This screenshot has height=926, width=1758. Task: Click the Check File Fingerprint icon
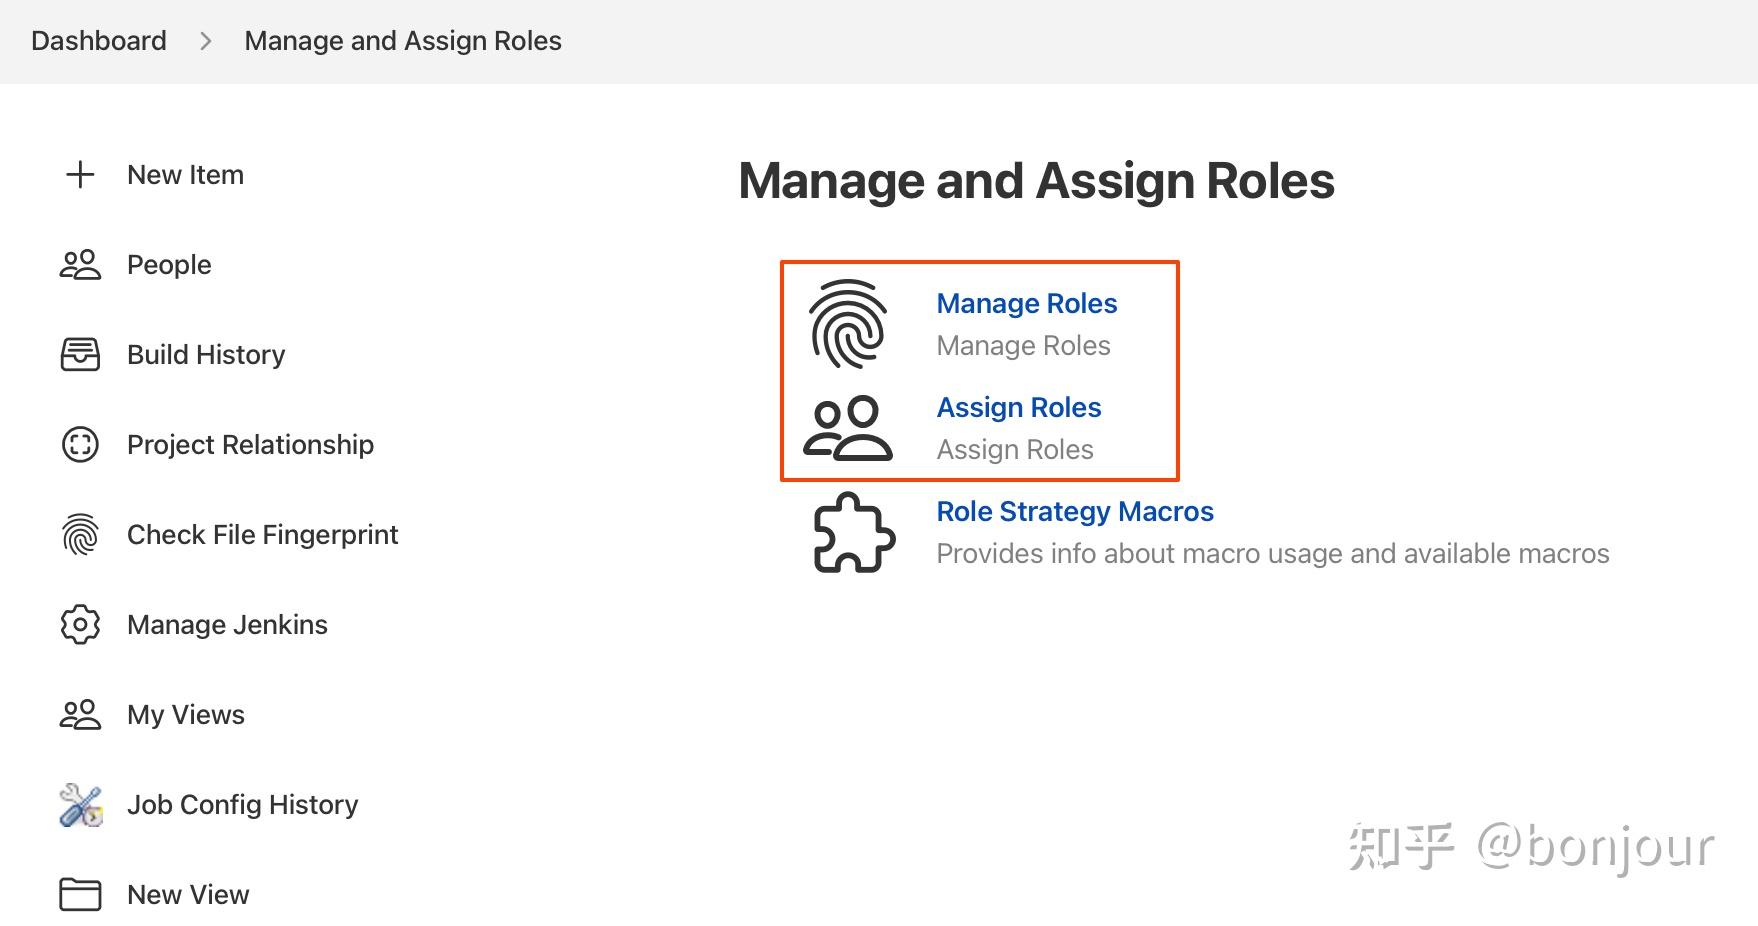[x=80, y=535]
